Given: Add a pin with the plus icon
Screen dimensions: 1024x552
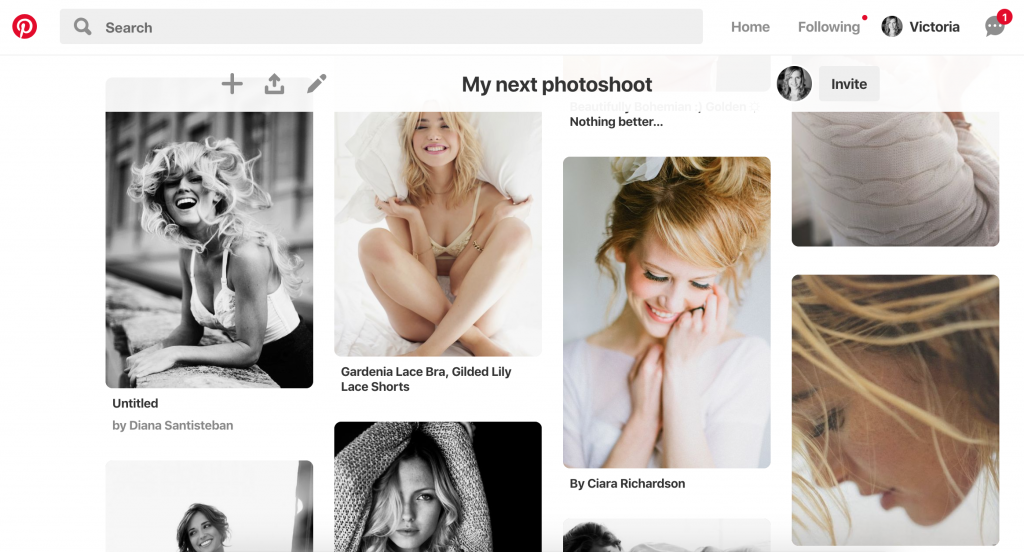Looking at the screenshot, I should [x=232, y=84].
